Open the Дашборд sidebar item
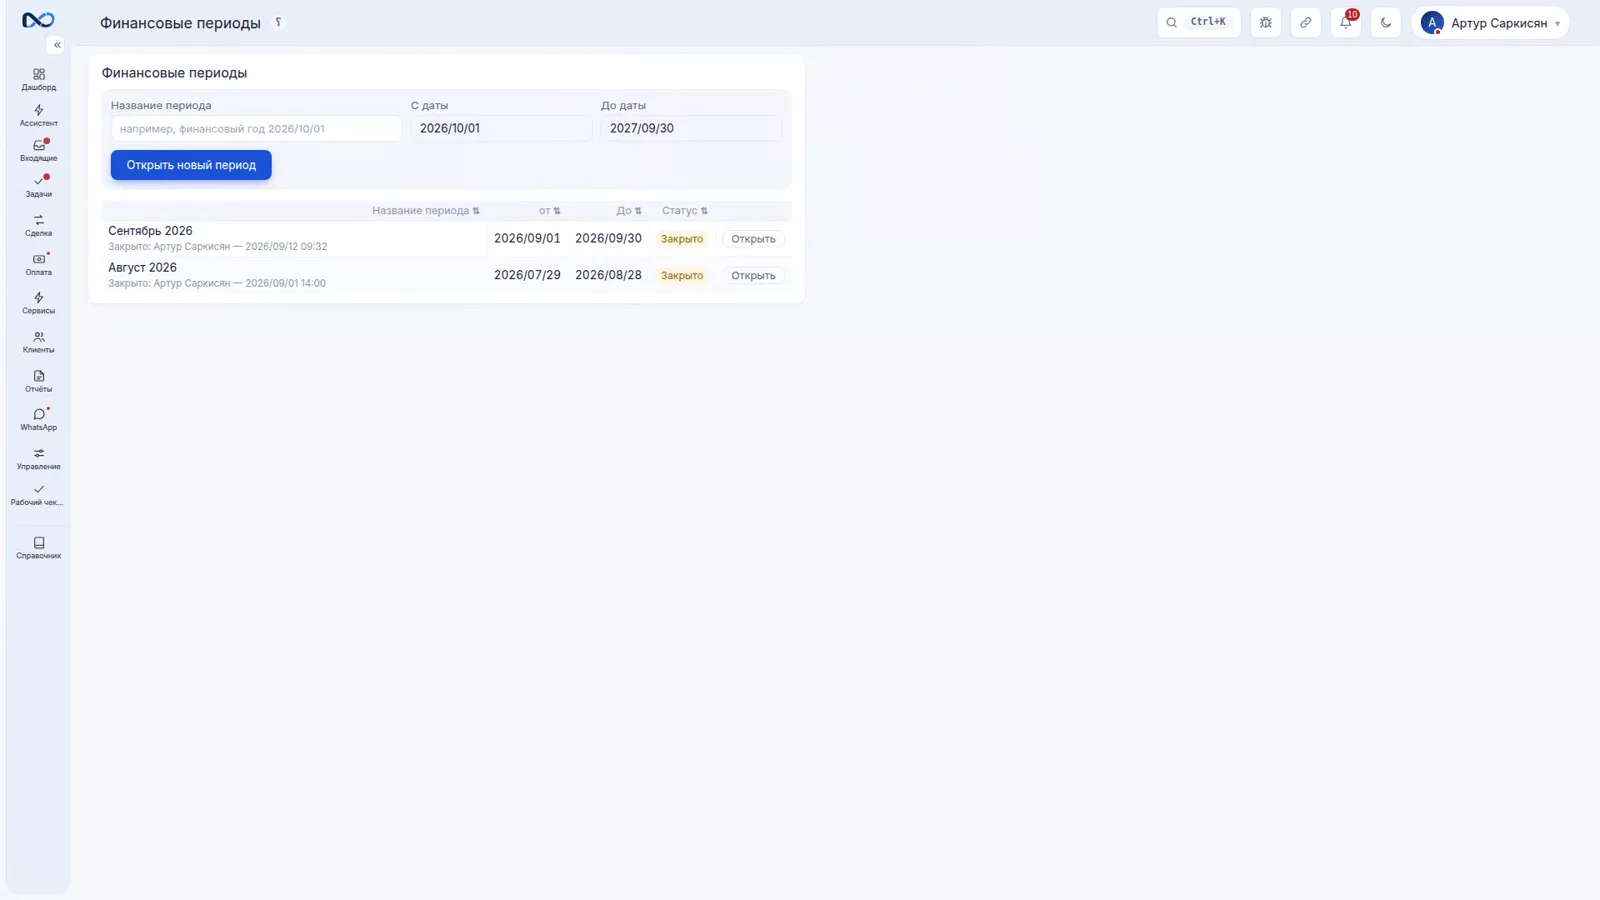 [38, 80]
